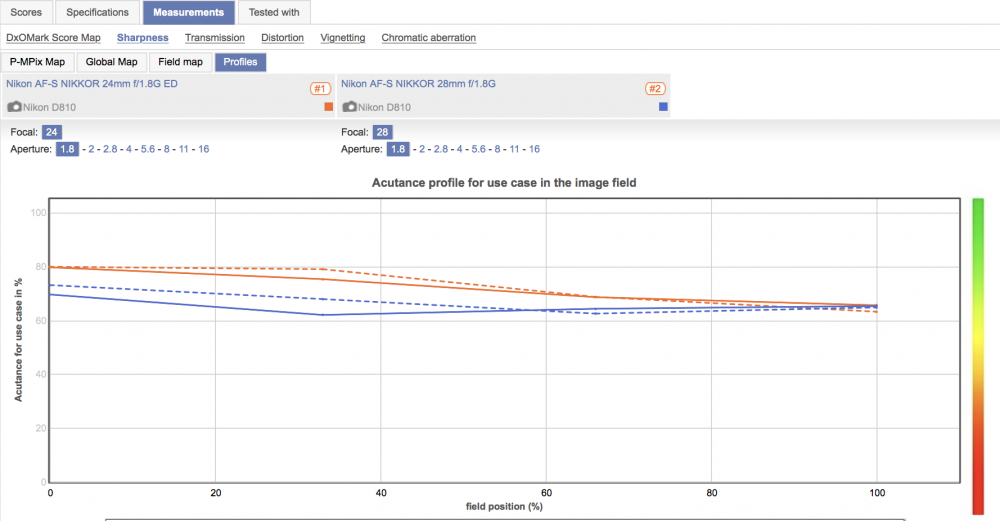Open the Nikon AF-S NIKKOR 24mm f/1.8G ED link

coord(92,84)
